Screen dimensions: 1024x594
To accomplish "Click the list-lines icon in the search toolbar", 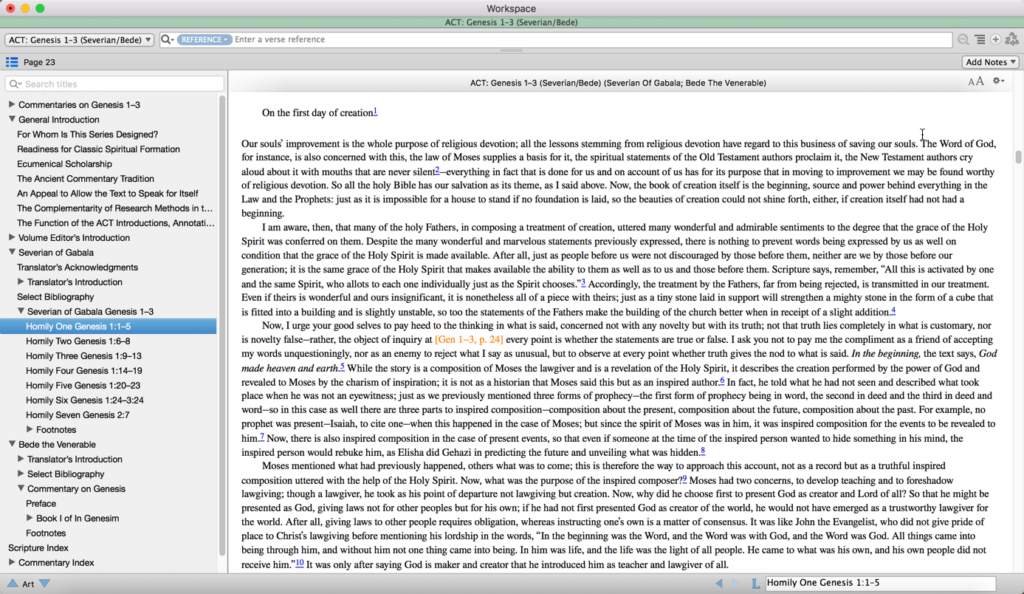I will tap(979, 39).
